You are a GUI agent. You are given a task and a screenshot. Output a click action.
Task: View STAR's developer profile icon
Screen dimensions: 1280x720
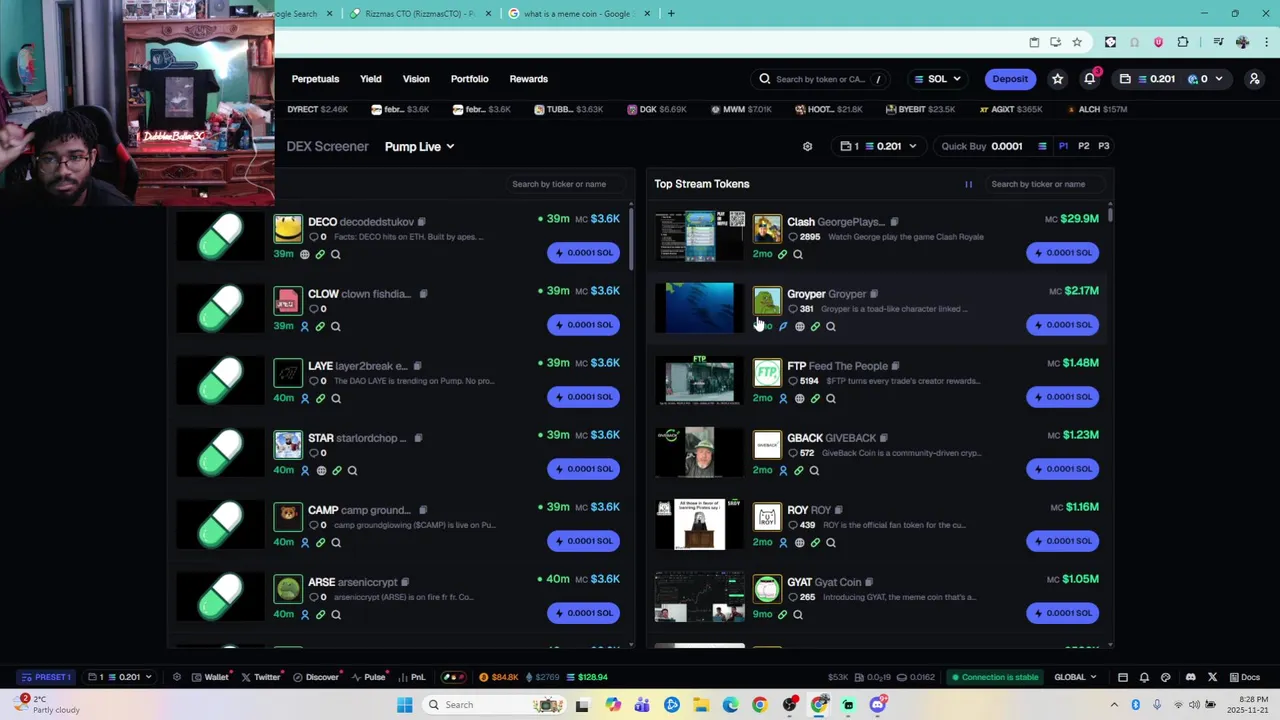(x=305, y=470)
